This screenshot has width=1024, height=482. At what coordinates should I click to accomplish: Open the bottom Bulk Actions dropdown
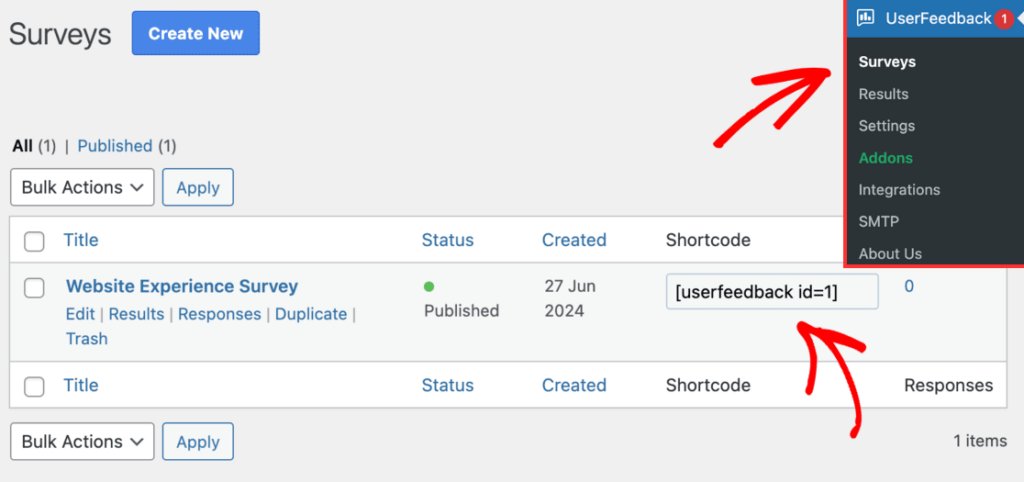[82, 442]
